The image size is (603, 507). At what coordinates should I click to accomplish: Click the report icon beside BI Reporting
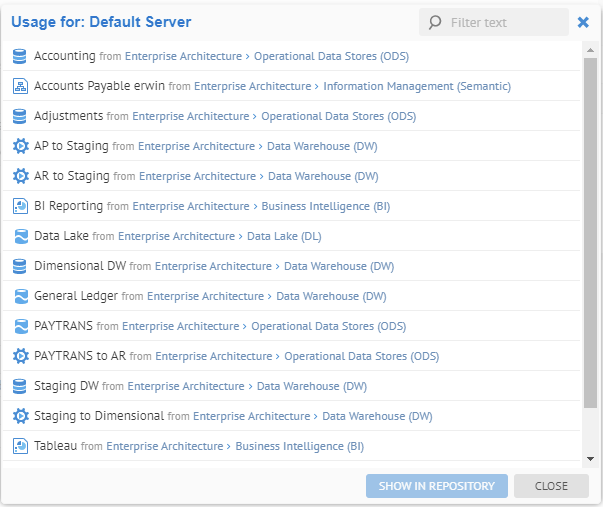(20, 207)
